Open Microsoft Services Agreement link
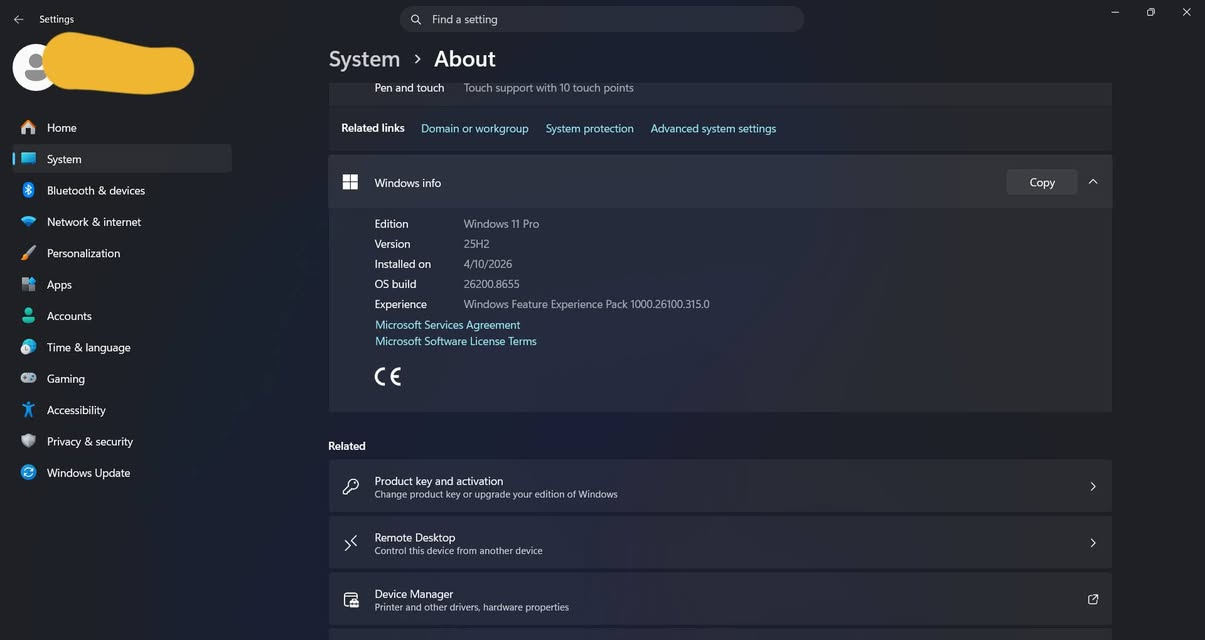The height and width of the screenshot is (640, 1205). pyautogui.click(x=448, y=325)
